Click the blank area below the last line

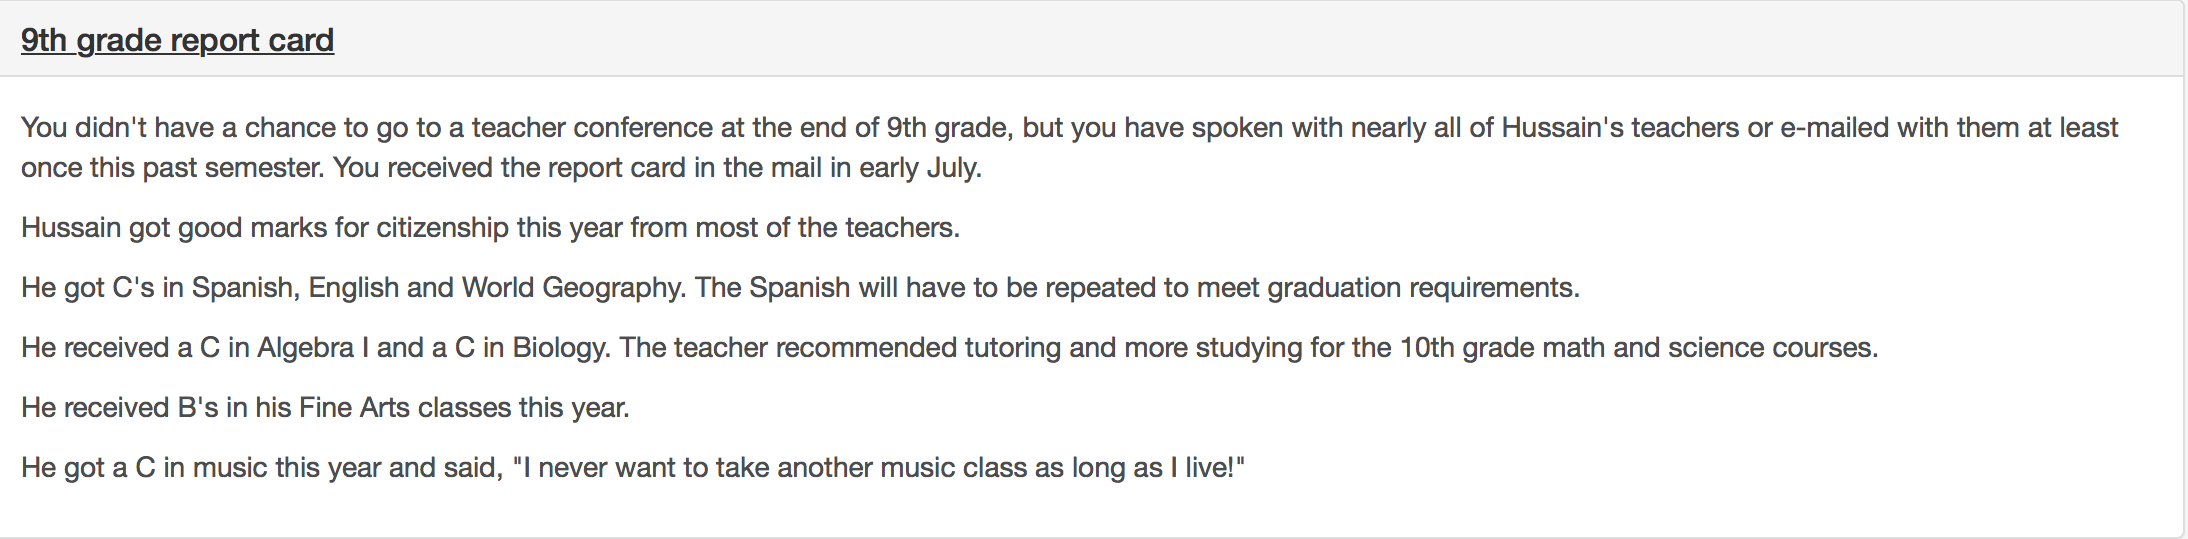(1092, 512)
